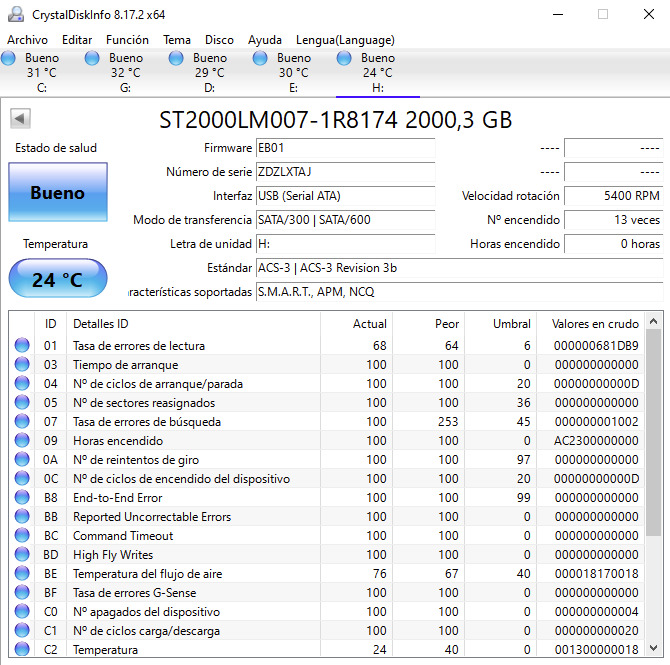Open the Tema menu
The image size is (670, 665).
(x=177, y=40)
